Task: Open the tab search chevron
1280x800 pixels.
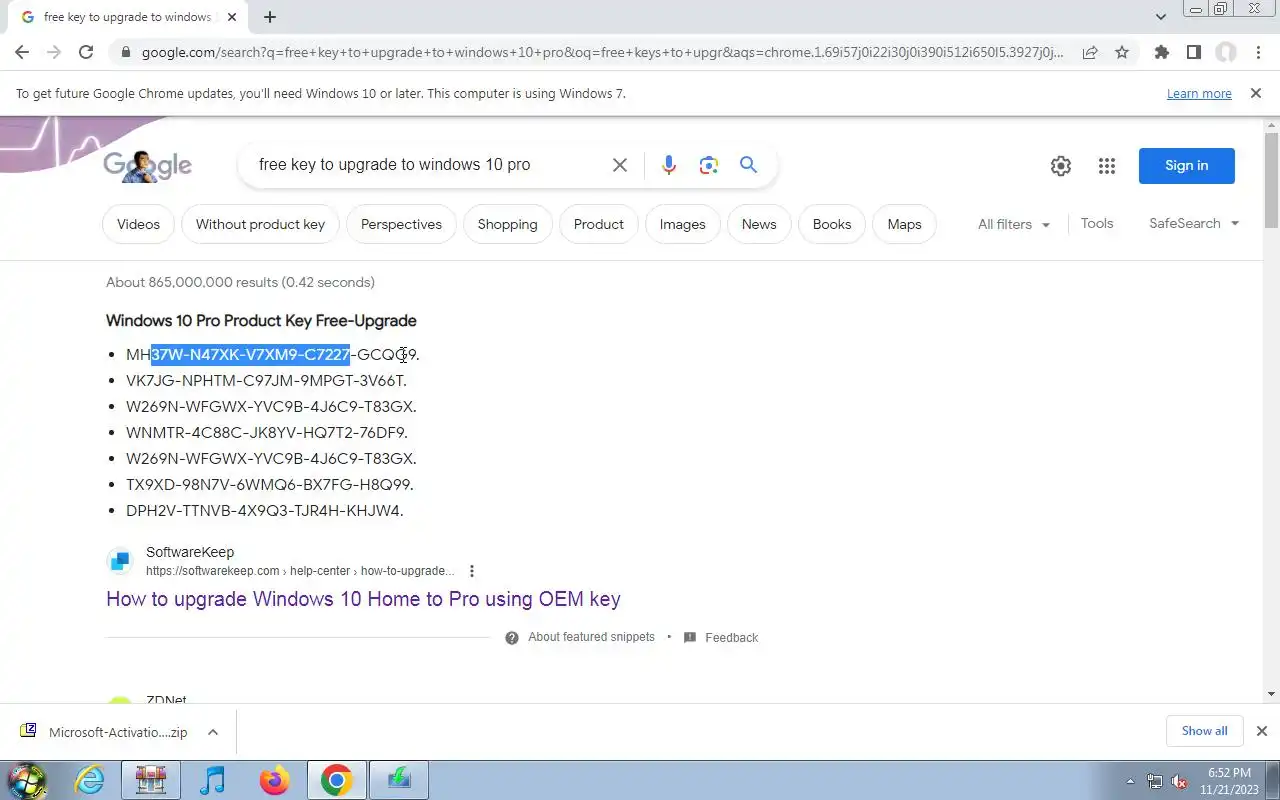Action: [1161, 17]
